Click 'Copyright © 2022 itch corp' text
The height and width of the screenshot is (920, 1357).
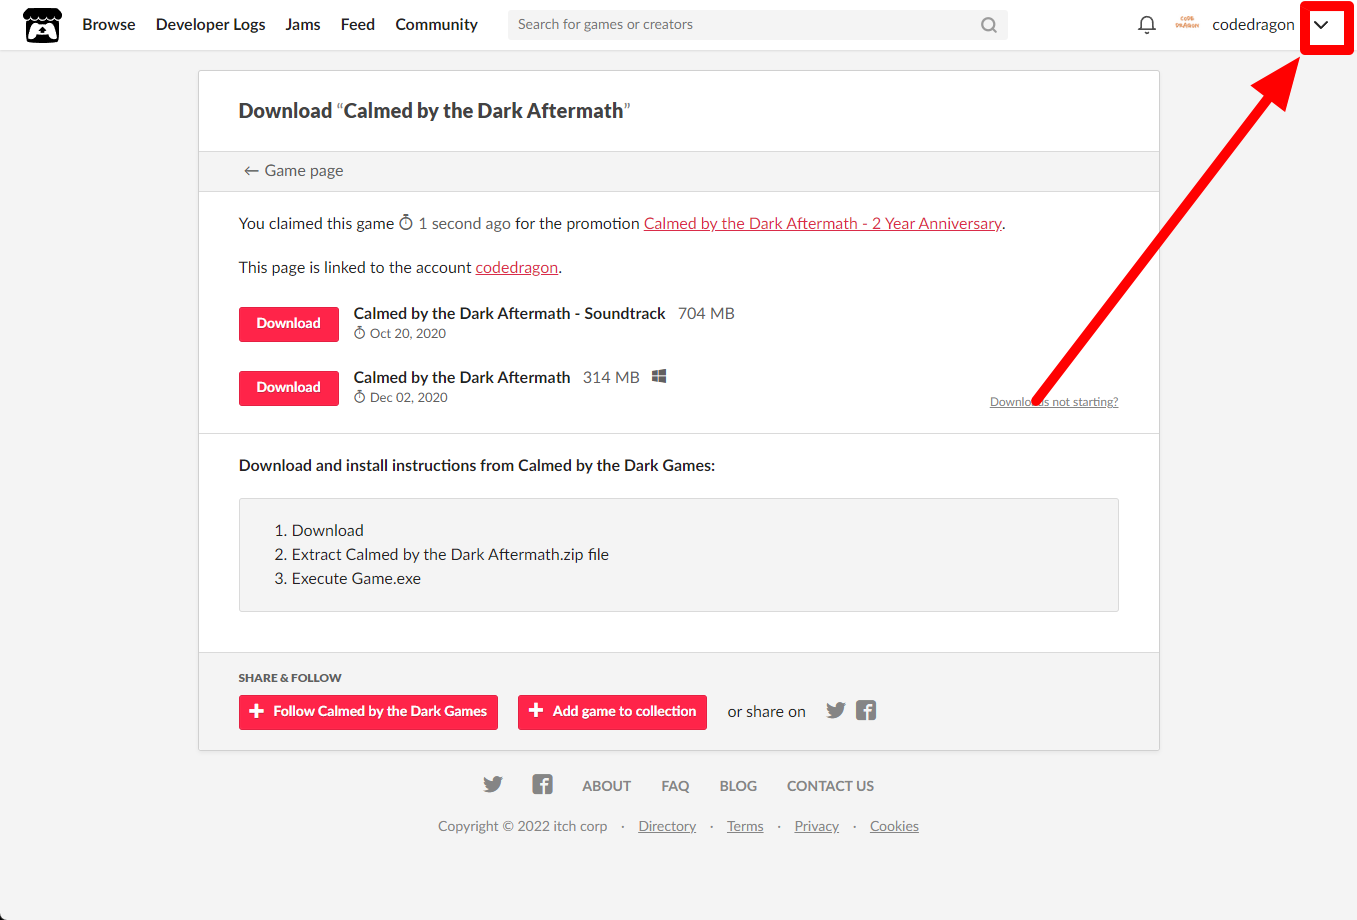coord(523,826)
